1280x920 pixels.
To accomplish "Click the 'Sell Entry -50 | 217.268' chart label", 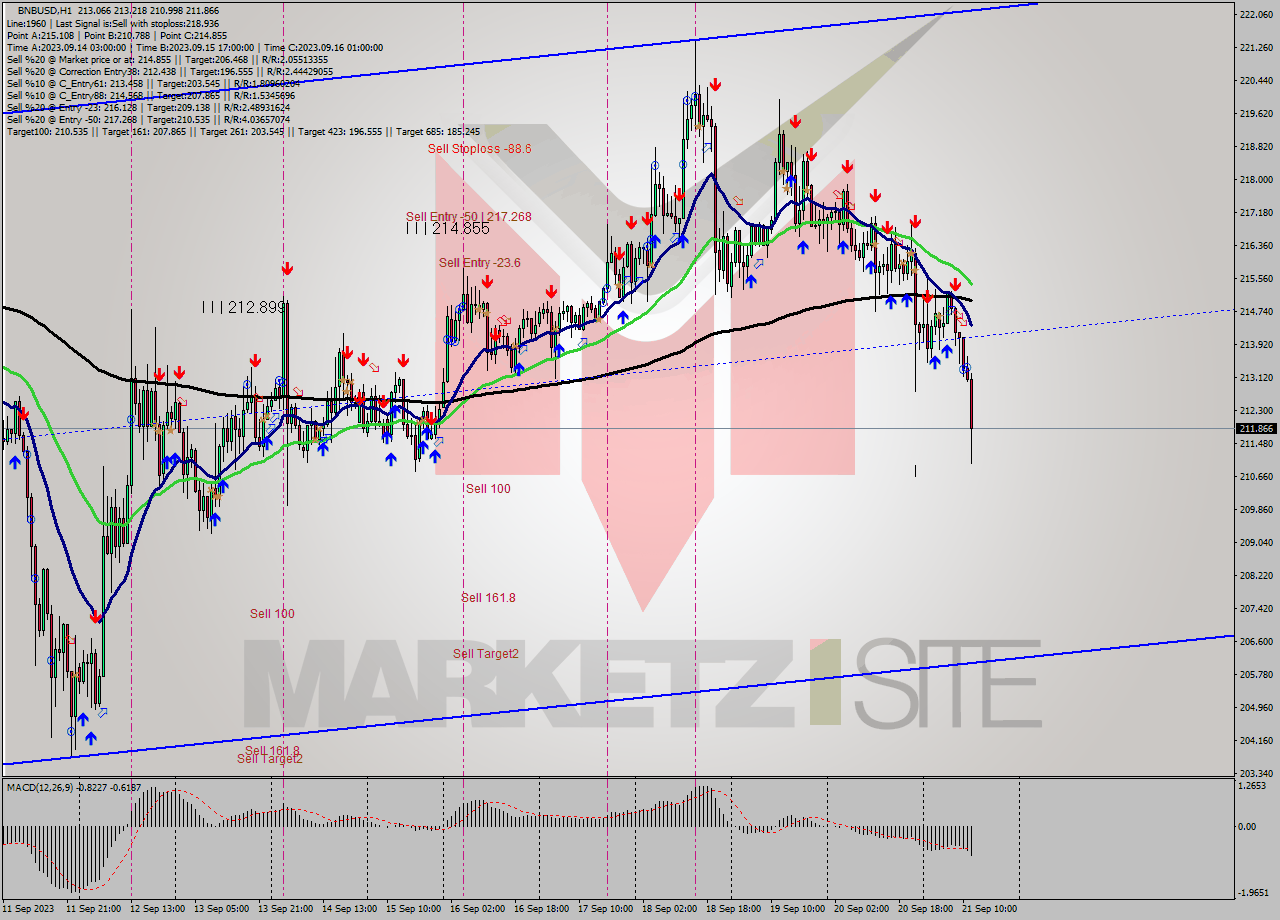I will [x=468, y=216].
